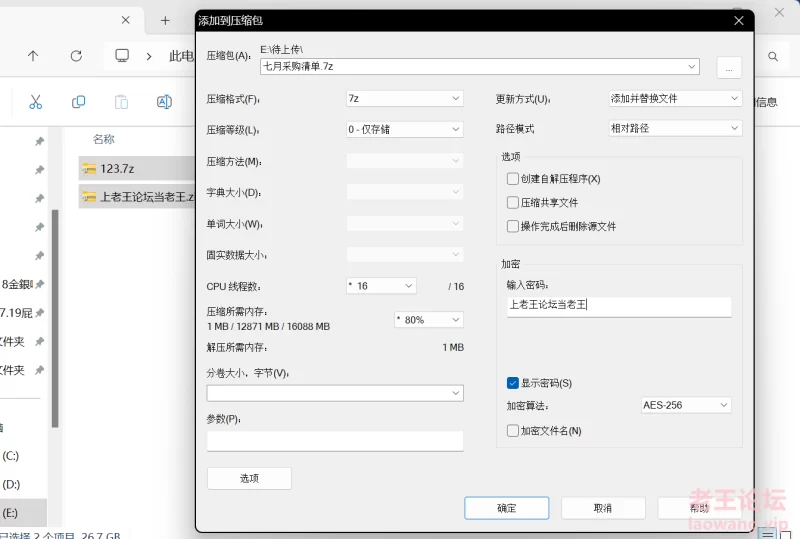The height and width of the screenshot is (539, 800).
Task: Expand the archive name history dropdown
Action: pos(691,66)
